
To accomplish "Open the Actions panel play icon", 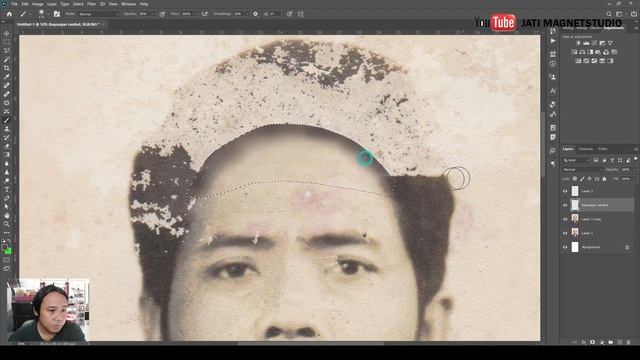I will (x=553, y=41).
